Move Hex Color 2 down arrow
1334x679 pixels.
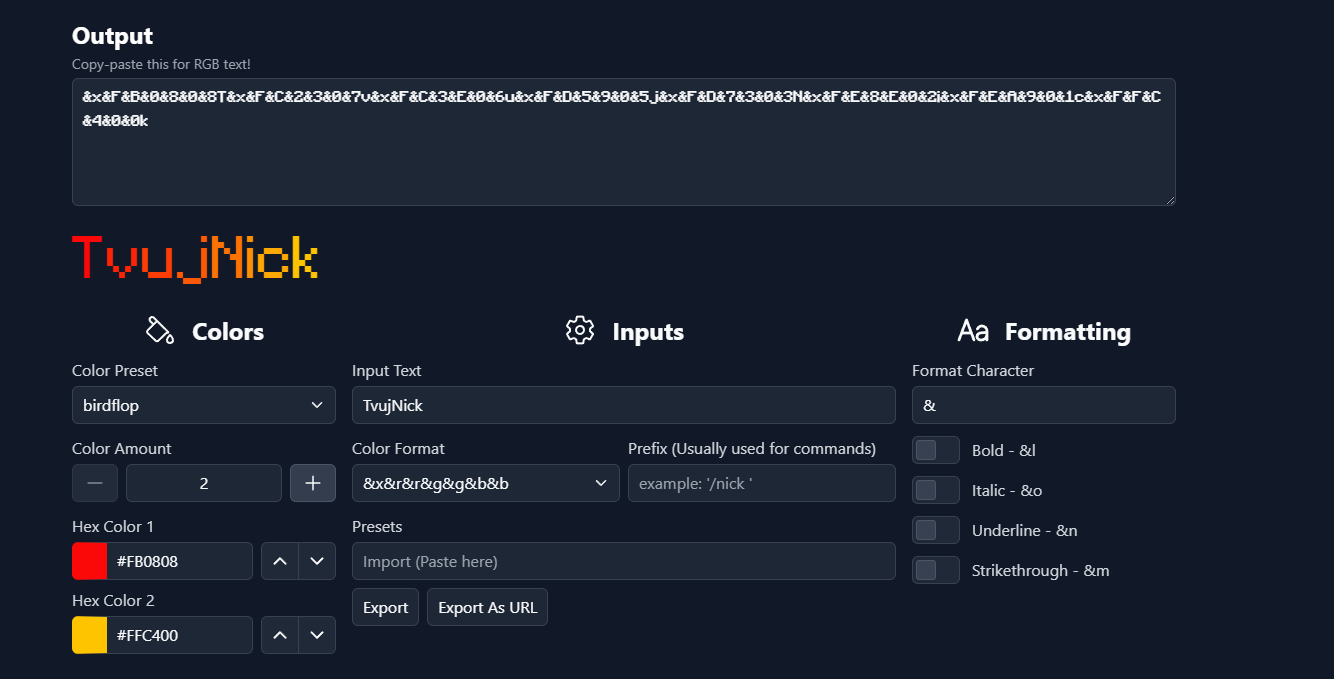(x=317, y=635)
